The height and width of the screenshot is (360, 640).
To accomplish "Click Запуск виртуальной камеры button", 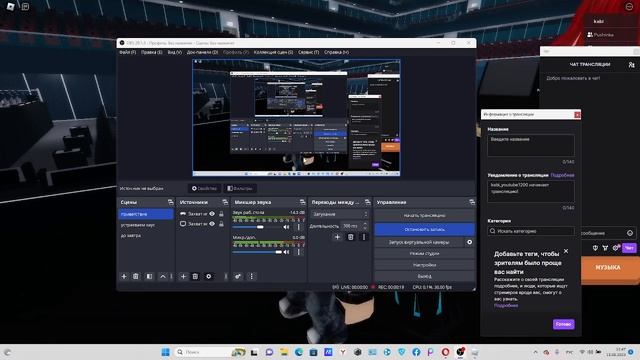I will coord(419,242).
